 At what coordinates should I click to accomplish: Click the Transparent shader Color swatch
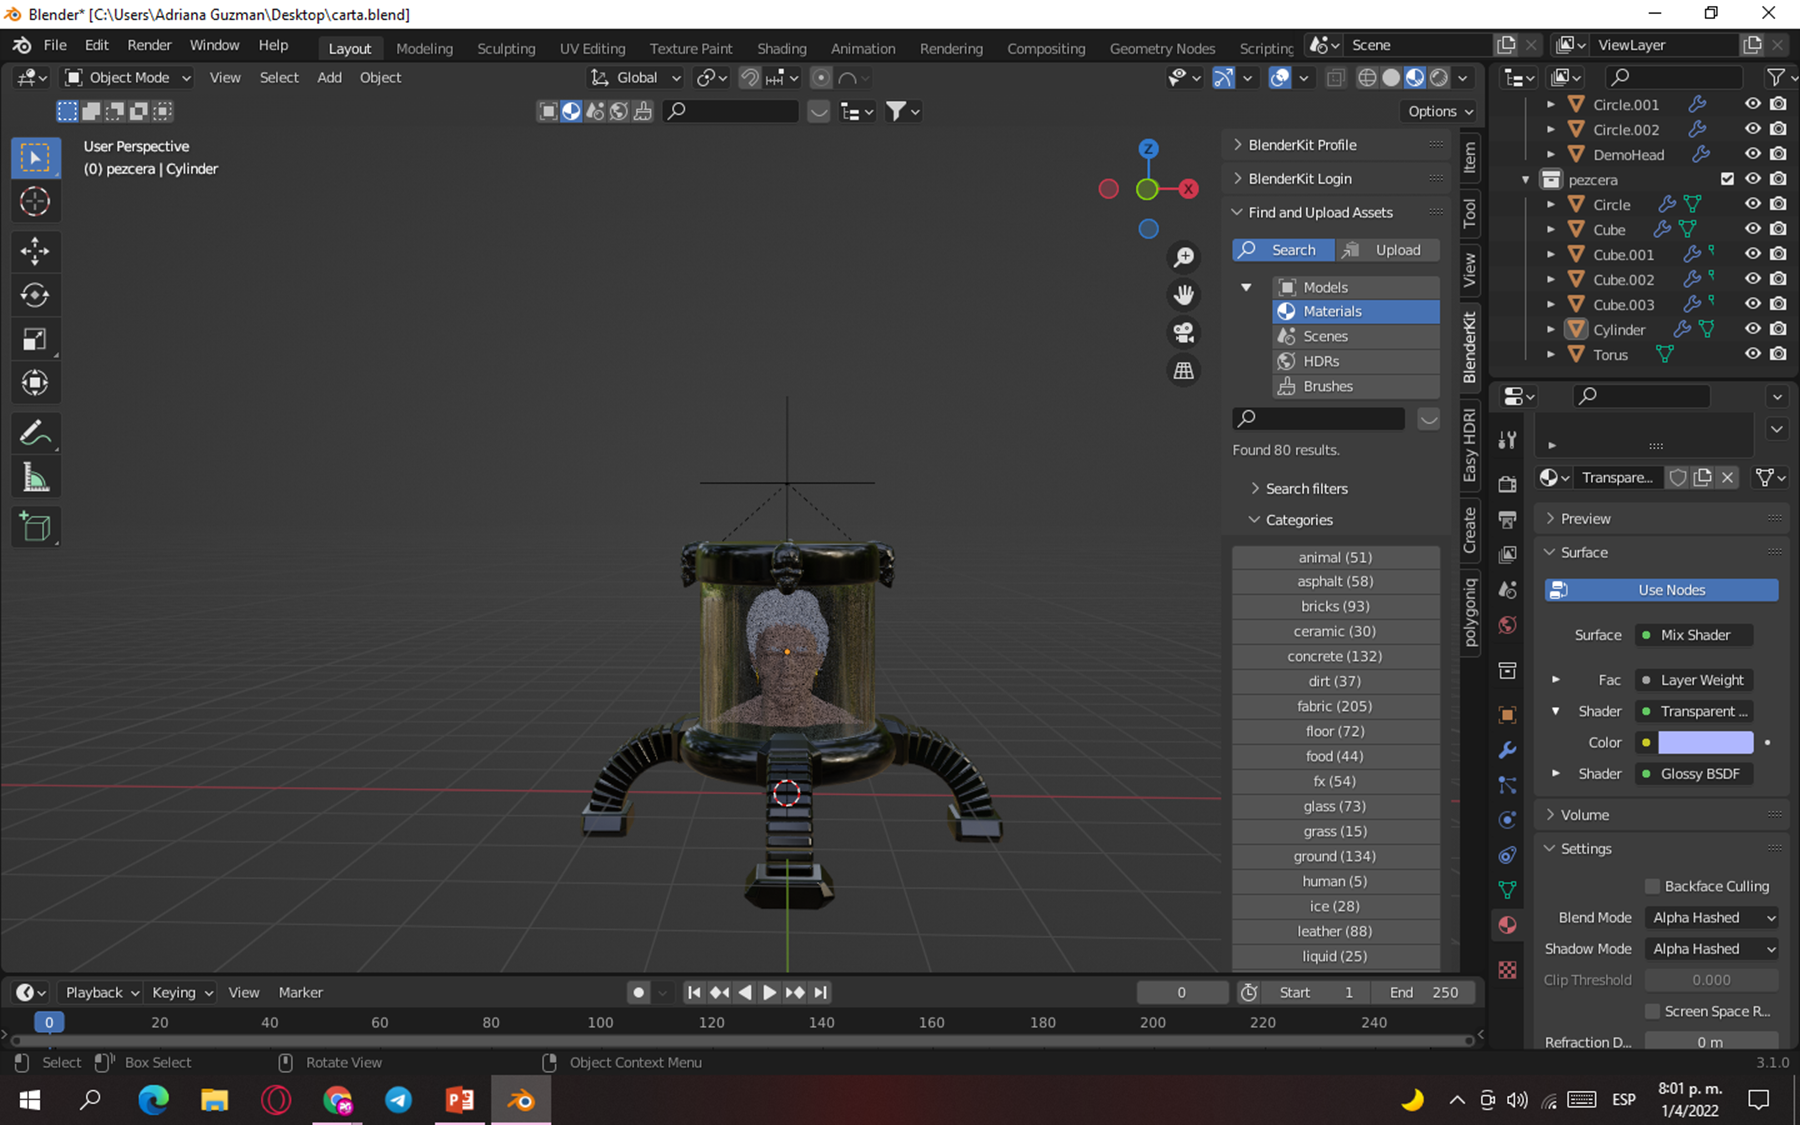pos(1705,742)
